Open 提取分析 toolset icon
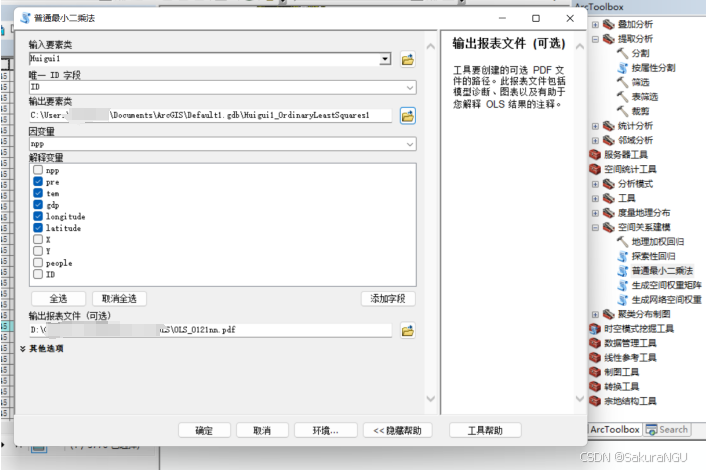The height and width of the screenshot is (470, 706). click(x=609, y=39)
